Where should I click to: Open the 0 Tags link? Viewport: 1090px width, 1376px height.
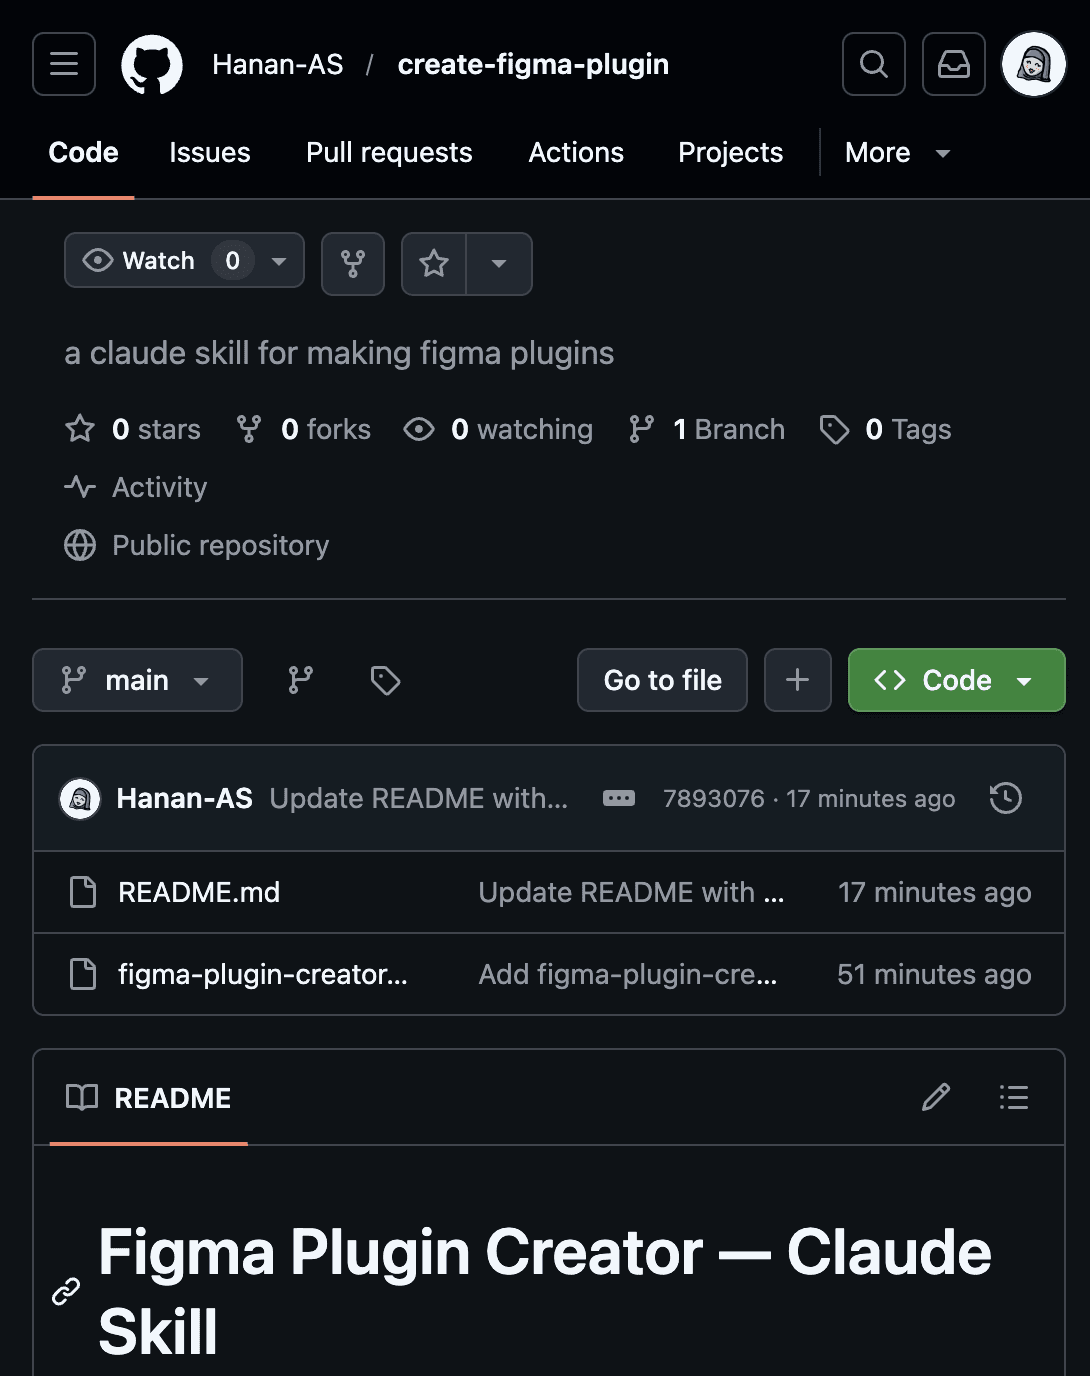(x=885, y=430)
